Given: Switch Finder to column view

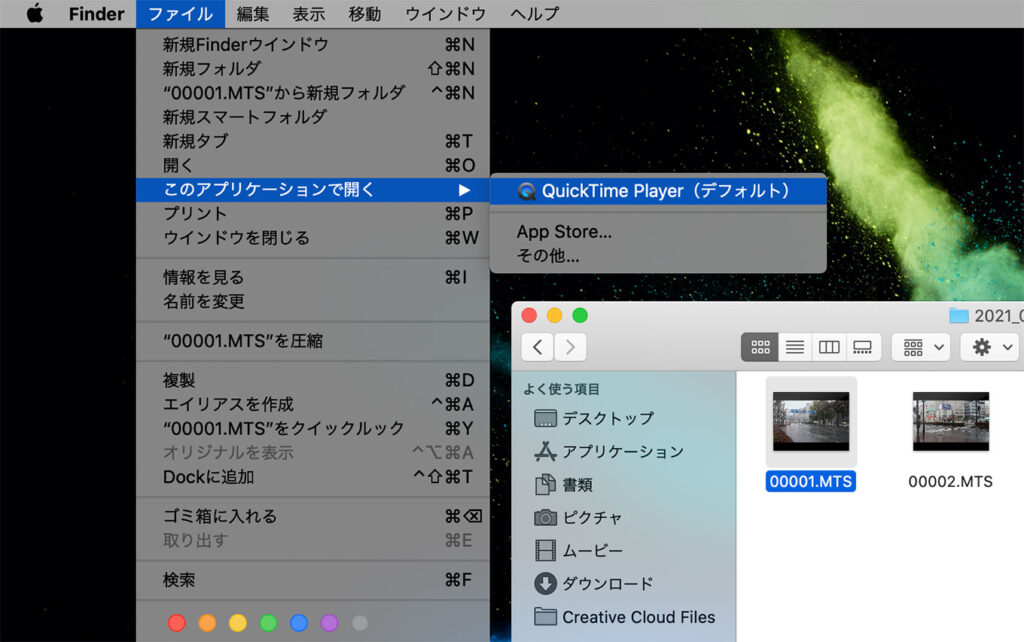Looking at the screenshot, I should click(x=829, y=347).
